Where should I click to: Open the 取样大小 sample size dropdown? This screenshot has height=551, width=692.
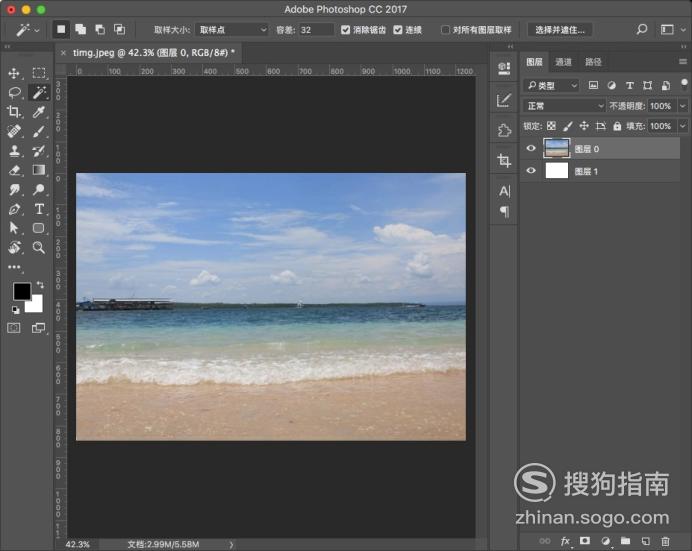click(231, 30)
